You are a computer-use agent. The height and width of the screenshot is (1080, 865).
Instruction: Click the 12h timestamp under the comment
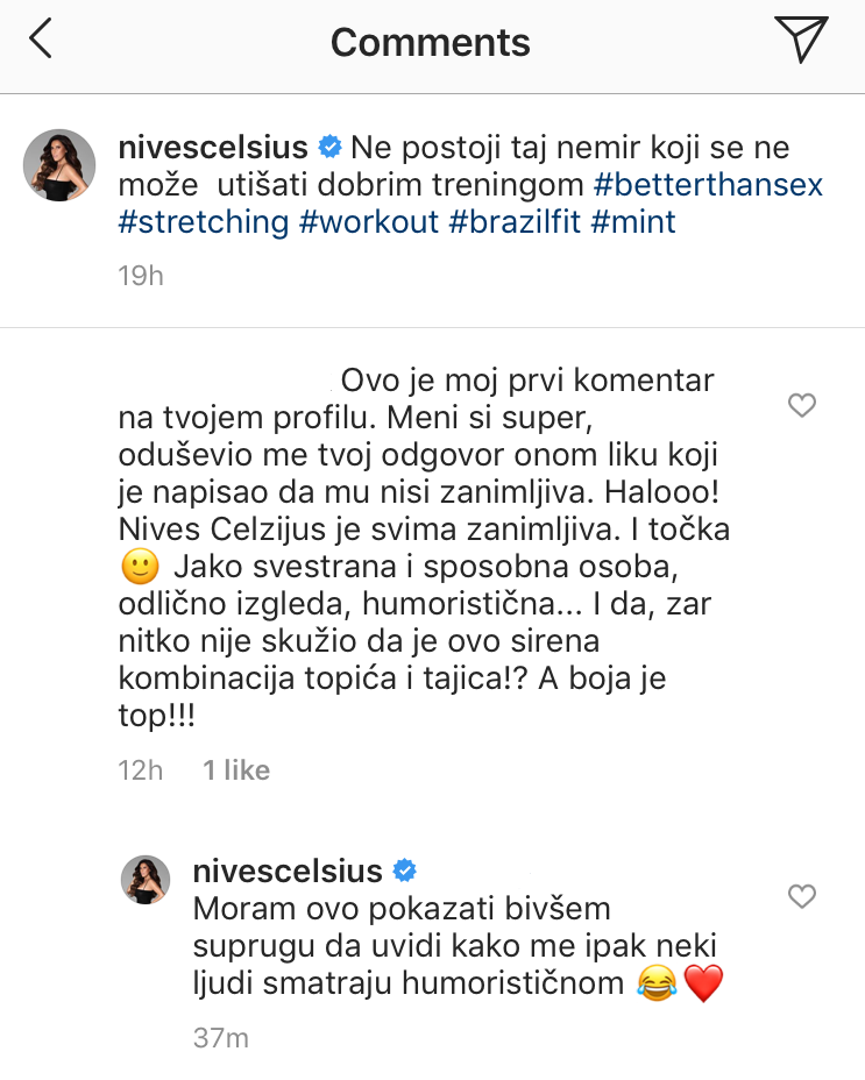140,769
